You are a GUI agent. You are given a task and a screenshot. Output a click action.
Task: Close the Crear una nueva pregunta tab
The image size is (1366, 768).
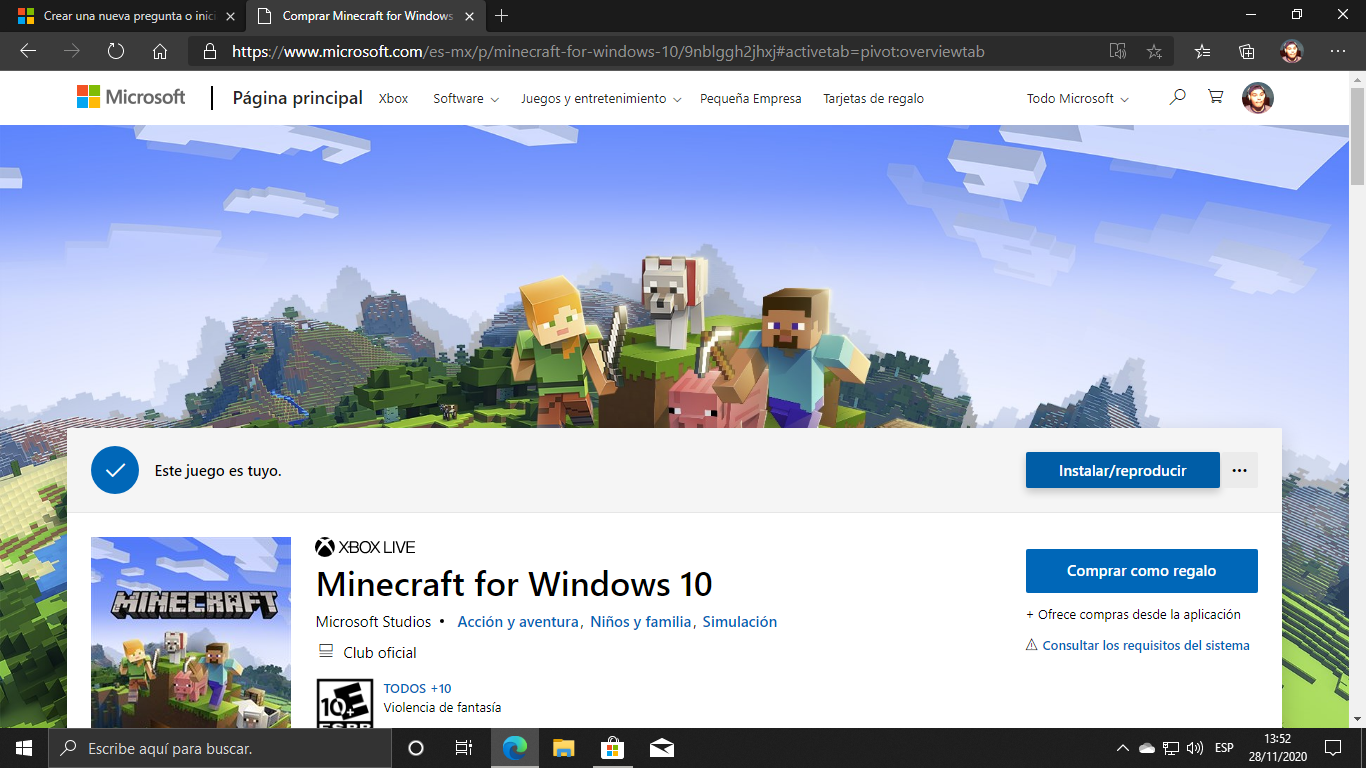230,16
